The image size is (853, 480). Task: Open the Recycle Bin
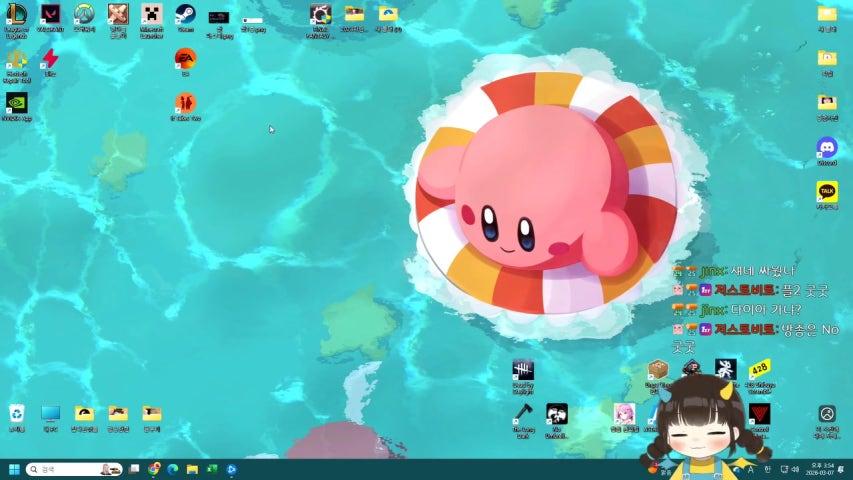(x=16, y=413)
